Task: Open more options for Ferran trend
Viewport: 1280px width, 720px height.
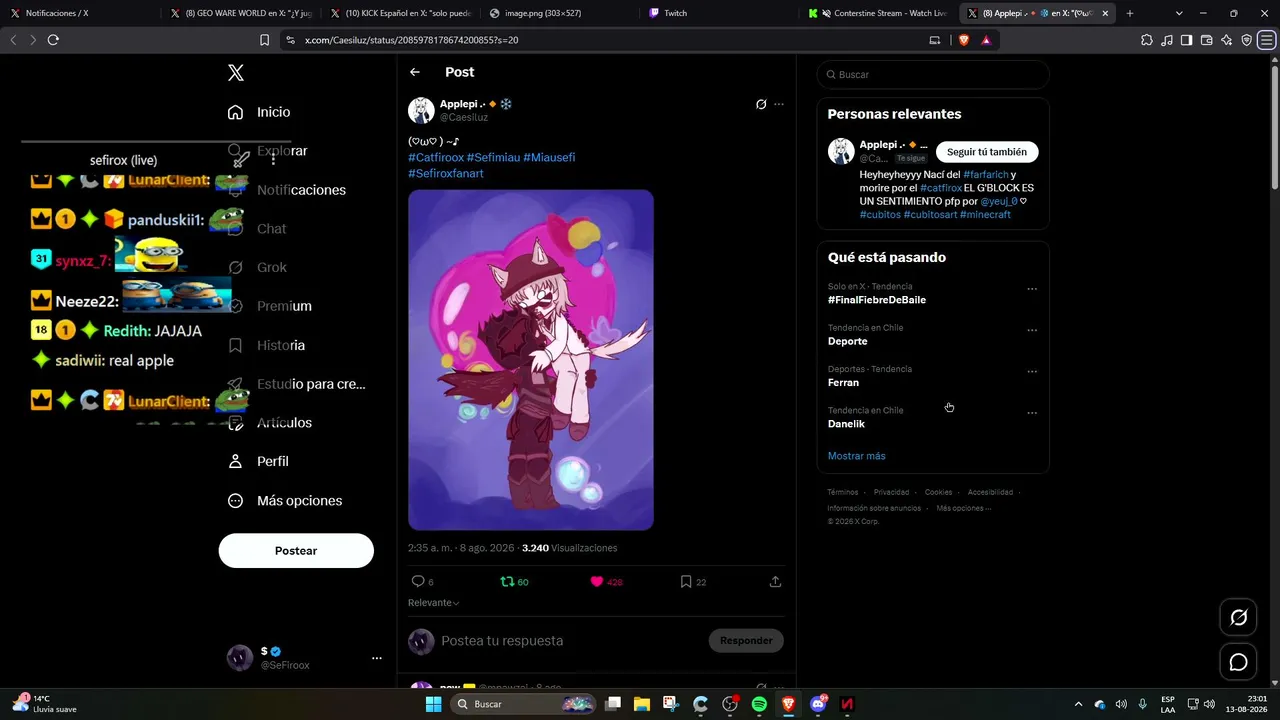Action: pos(1032,372)
